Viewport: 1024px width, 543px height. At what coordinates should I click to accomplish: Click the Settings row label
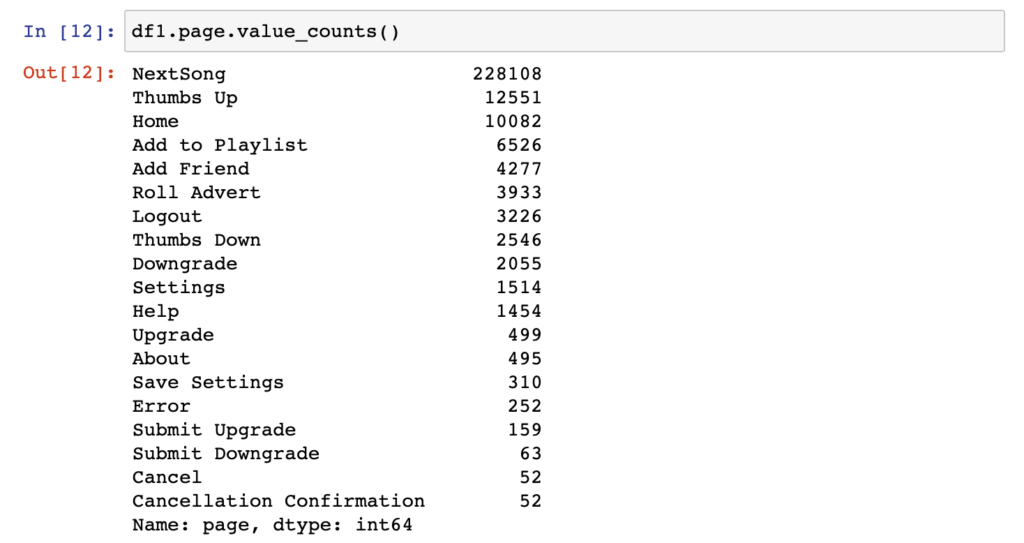179,288
